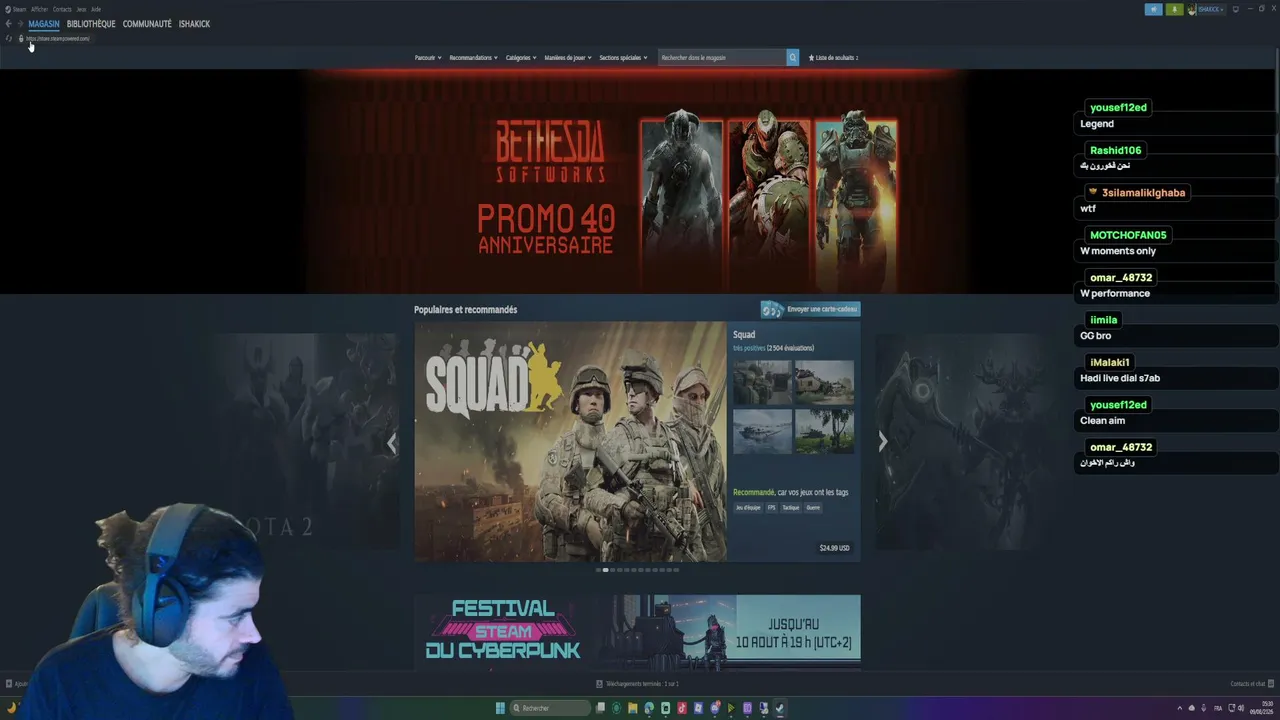1280x720 pixels.
Task: View the bottom-right Squad screenshot thumbnail
Action: point(824,431)
